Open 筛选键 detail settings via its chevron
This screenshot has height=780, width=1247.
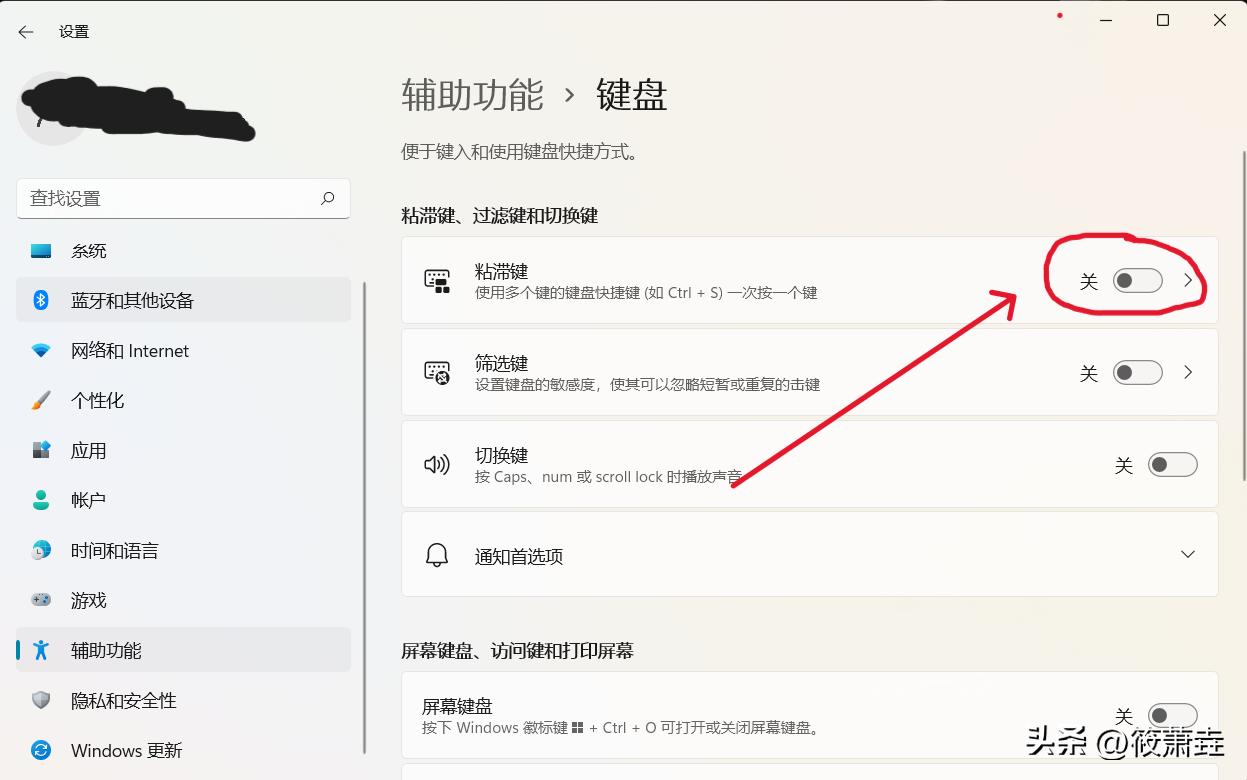(1188, 372)
